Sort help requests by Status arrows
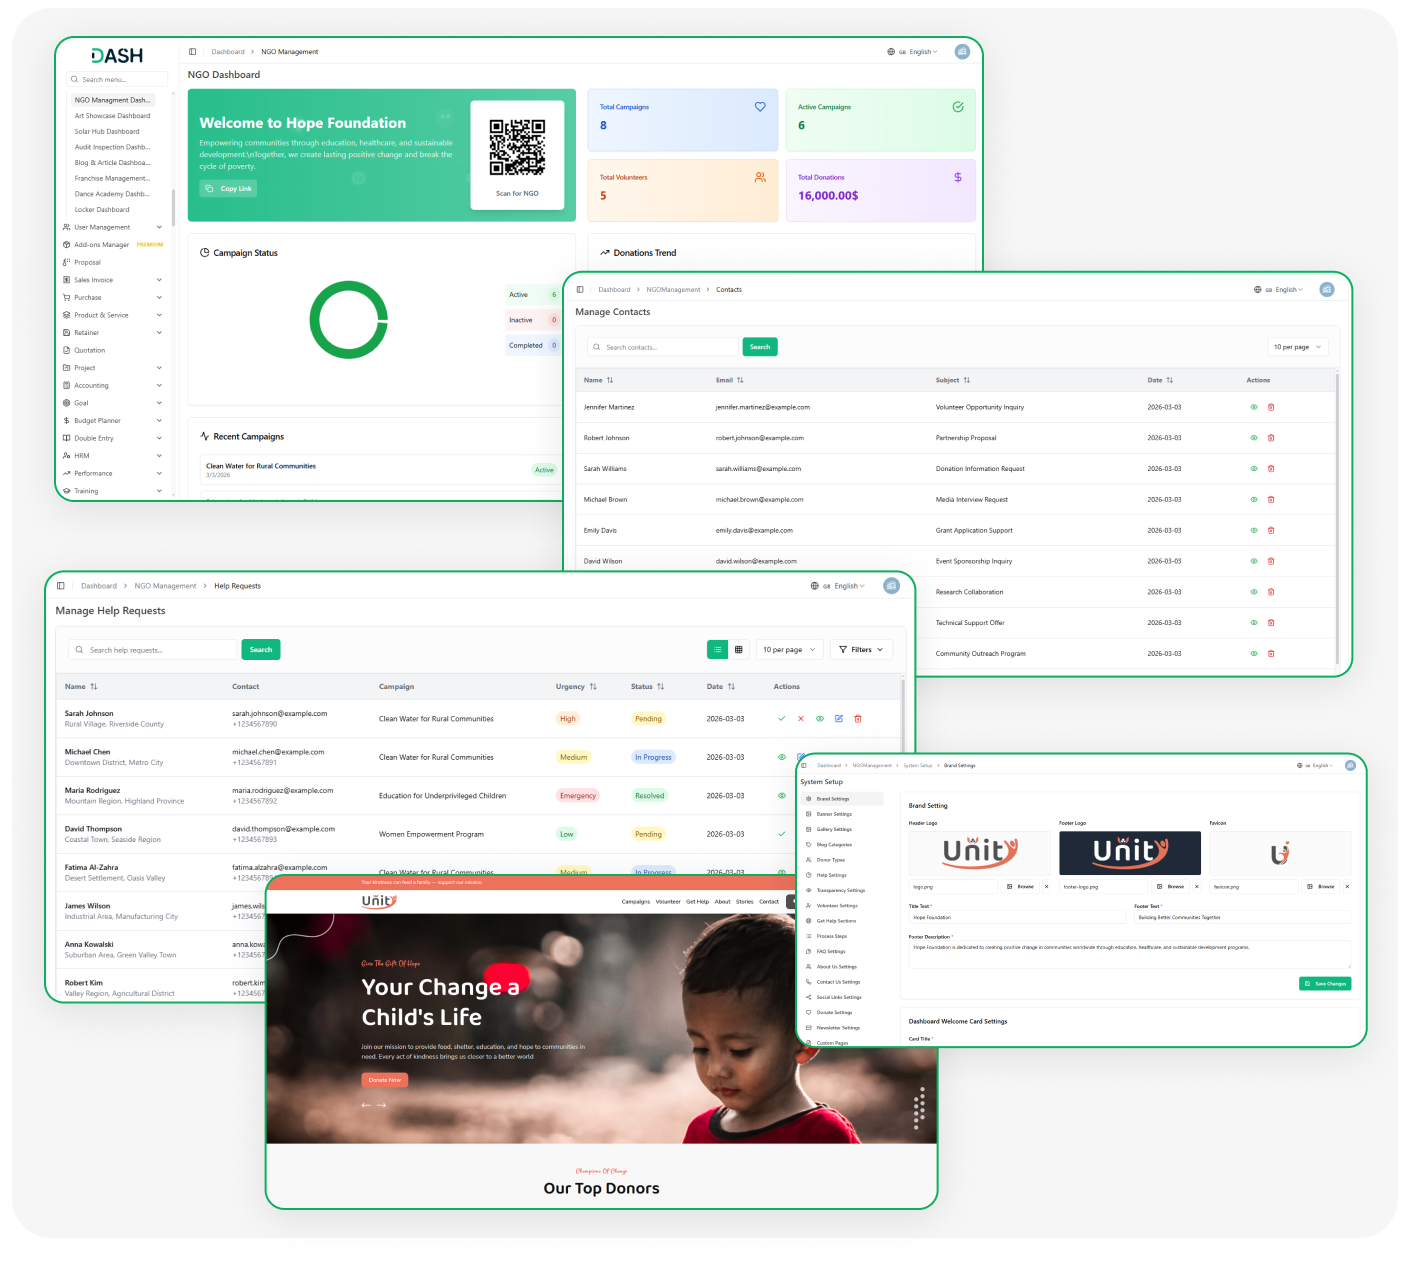This screenshot has width=1412, height=1262. click(660, 687)
